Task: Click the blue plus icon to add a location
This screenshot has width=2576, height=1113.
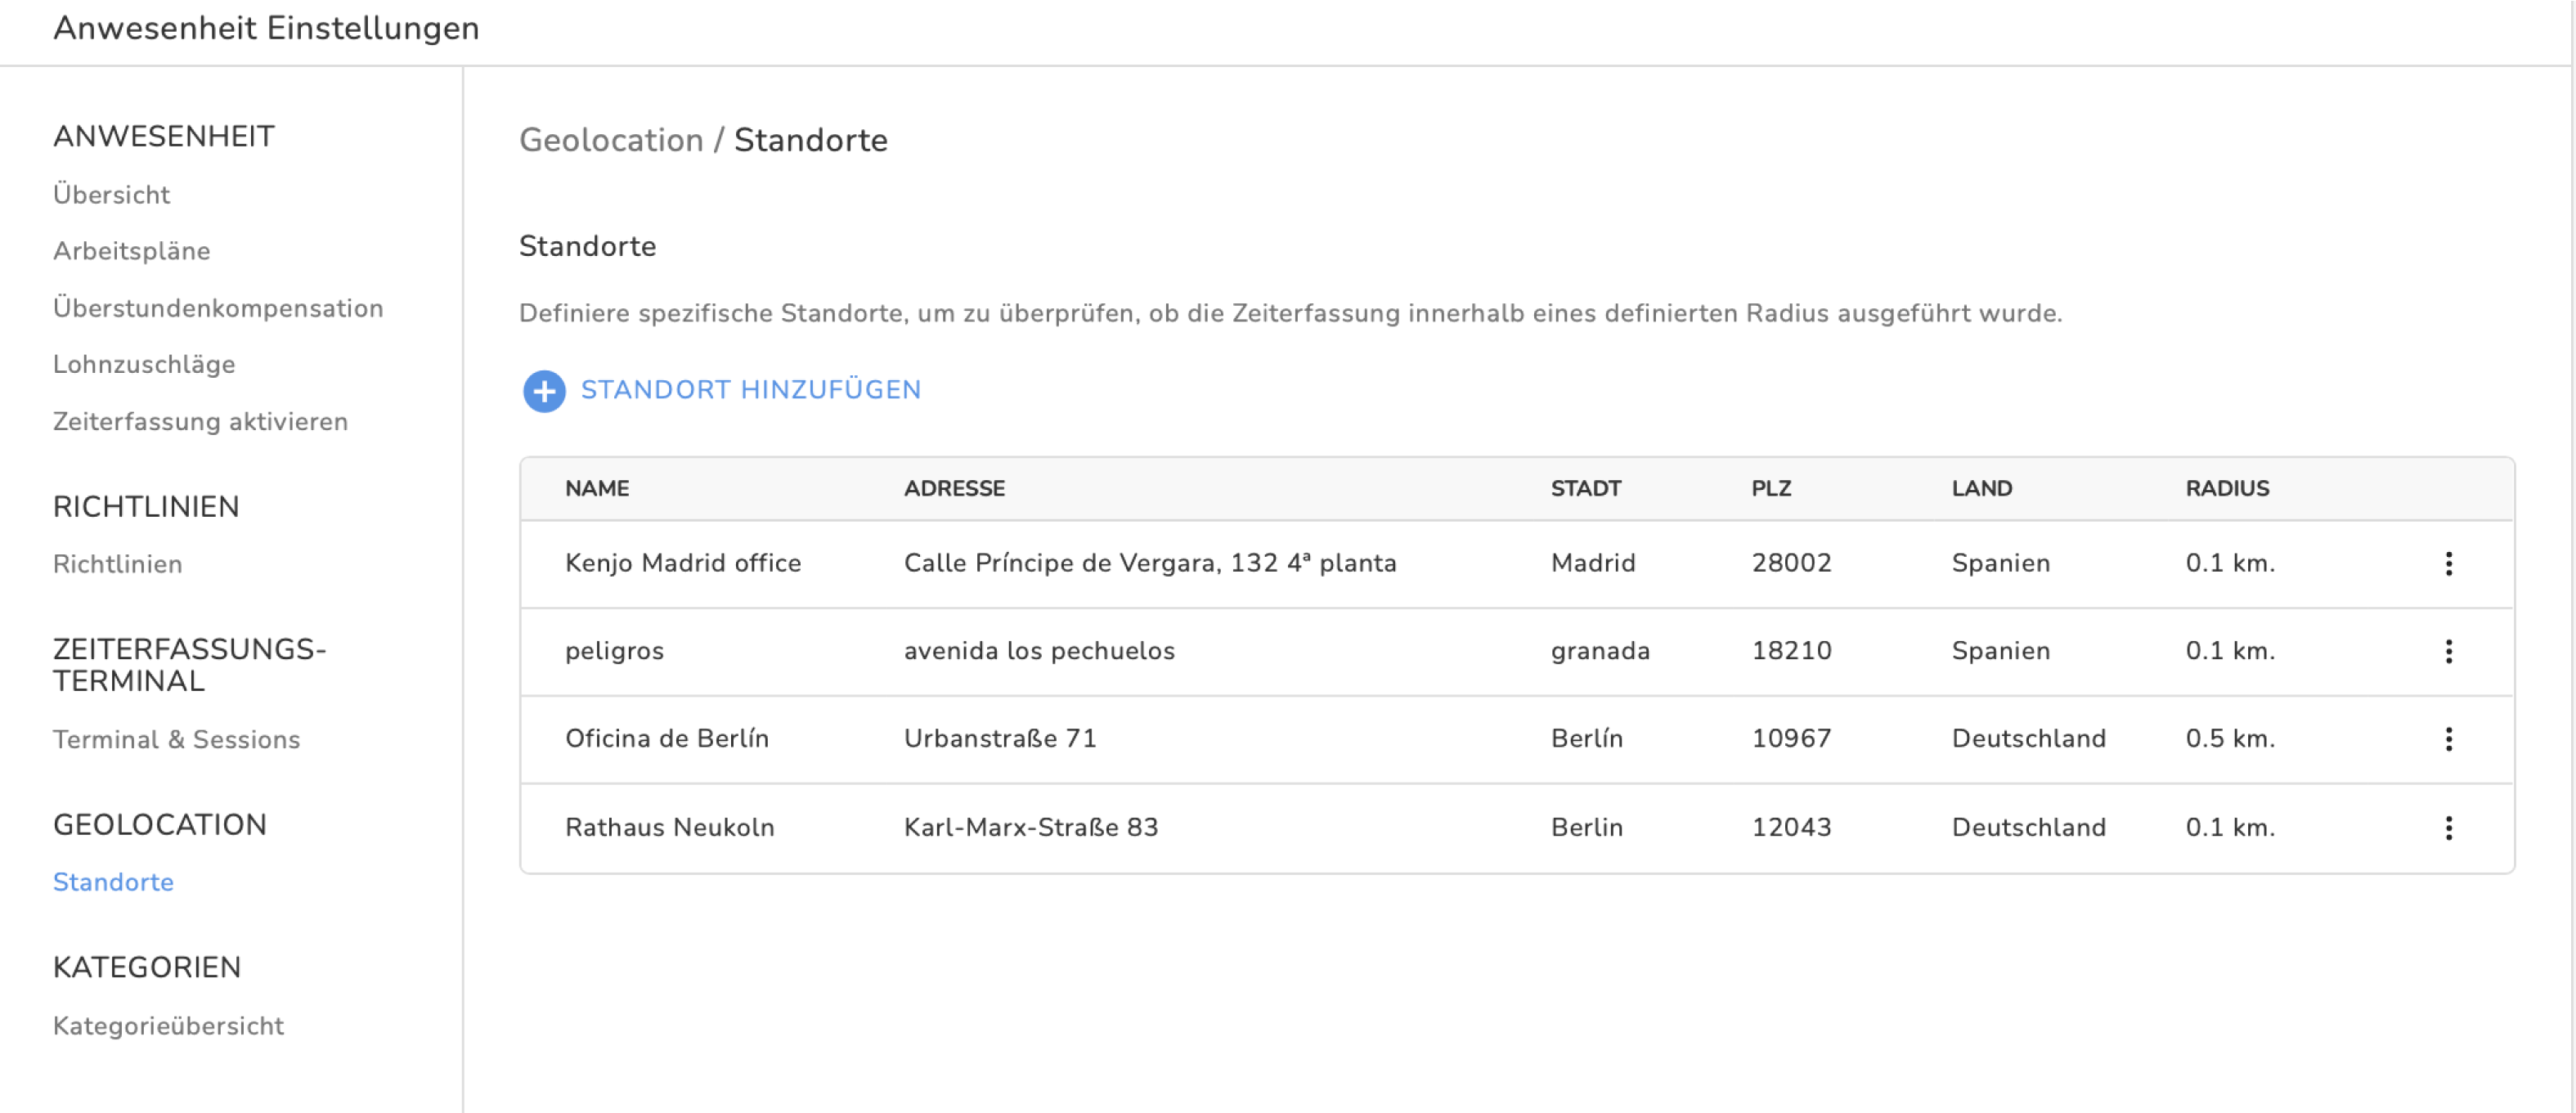Action: pyautogui.click(x=544, y=391)
